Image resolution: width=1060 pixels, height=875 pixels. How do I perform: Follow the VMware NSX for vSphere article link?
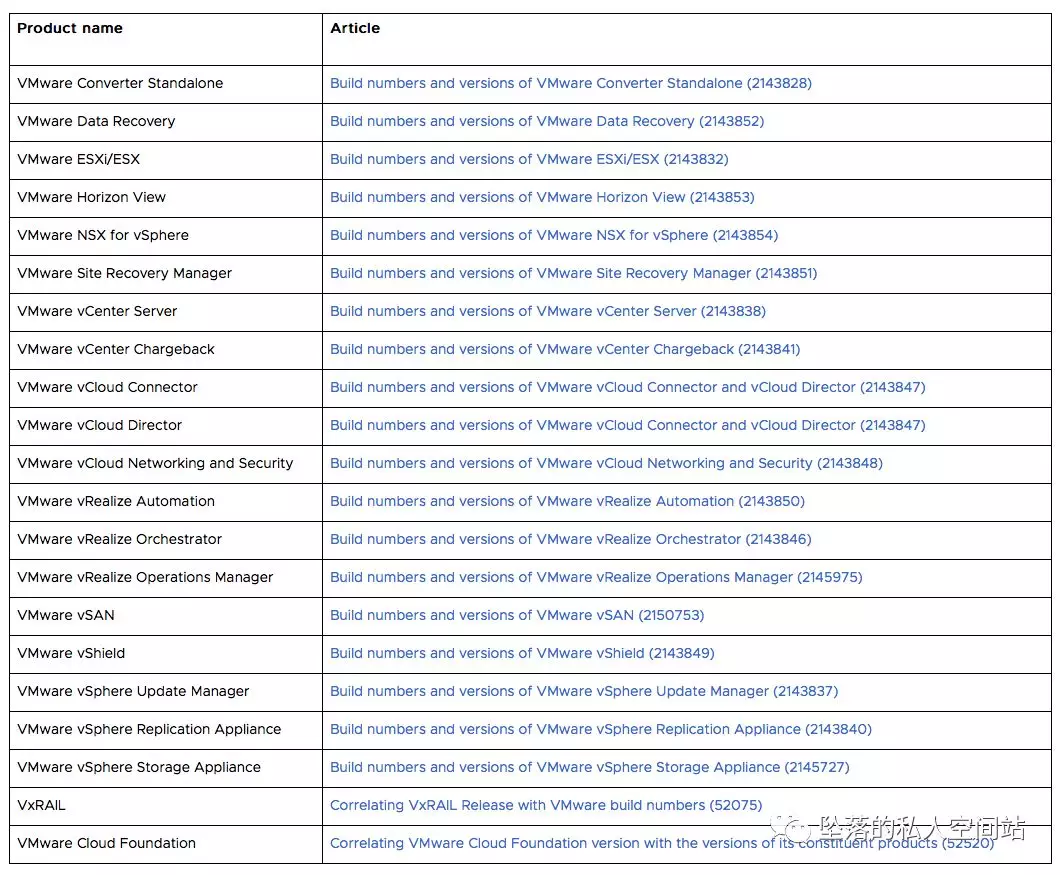553,235
